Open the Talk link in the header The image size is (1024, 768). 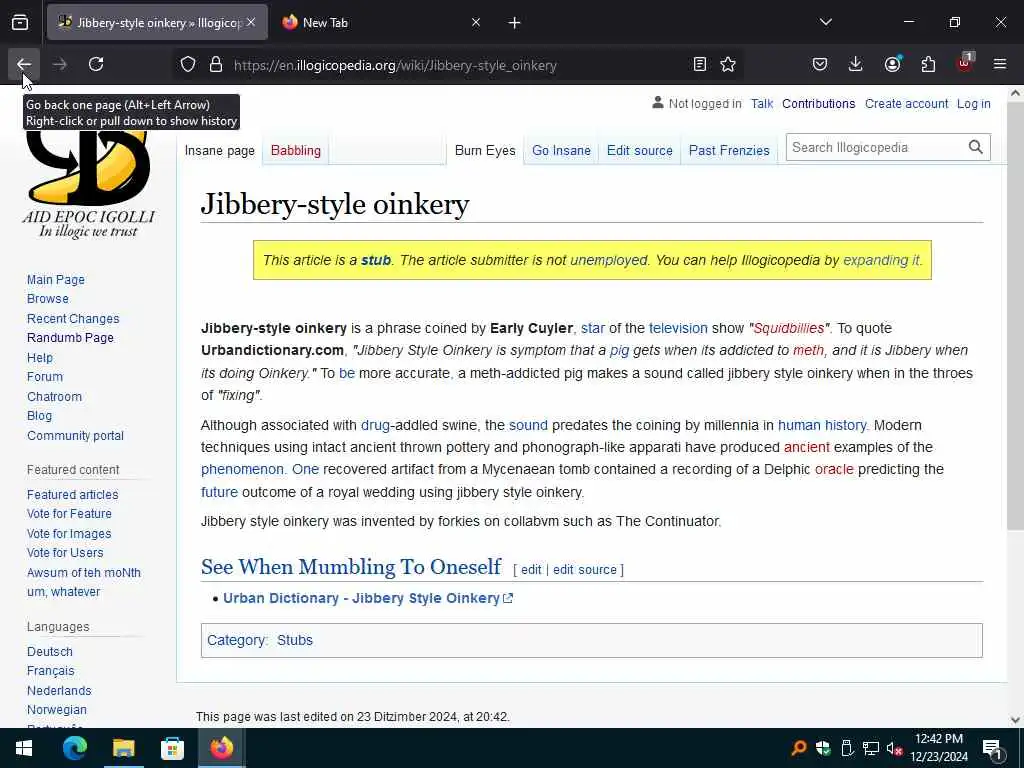point(761,104)
